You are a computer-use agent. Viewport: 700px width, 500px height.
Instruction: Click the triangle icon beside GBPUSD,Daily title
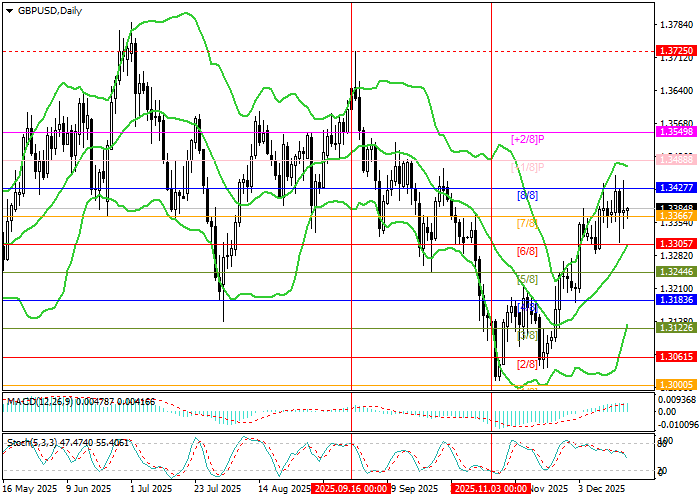(x=9, y=10)
